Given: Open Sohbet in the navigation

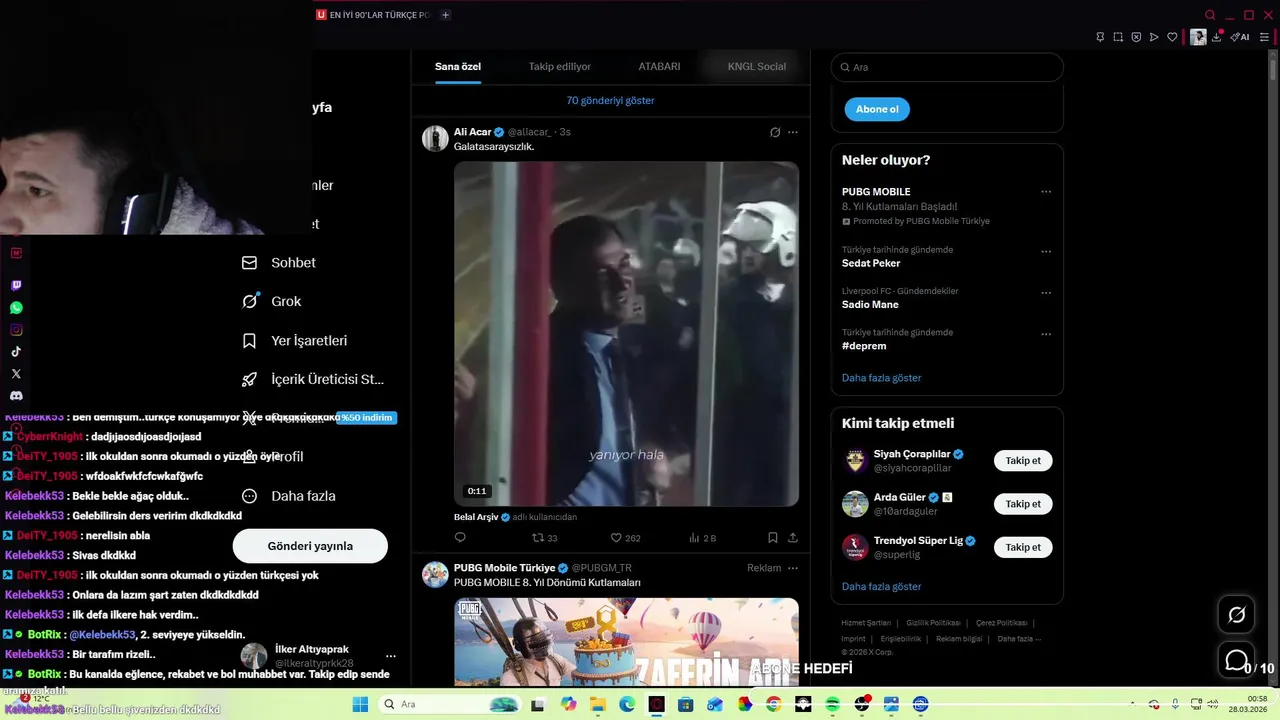Looking at the screenshot, I should pos(279,263).
